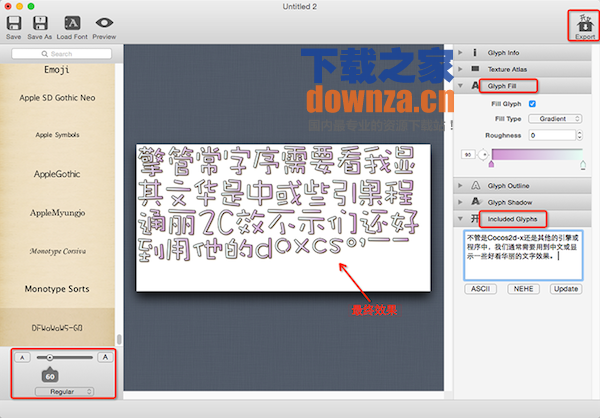This screenshot has height=418, width=600.
Task: Open the Regular font style dropdown
Action: (x=64, y=392)
